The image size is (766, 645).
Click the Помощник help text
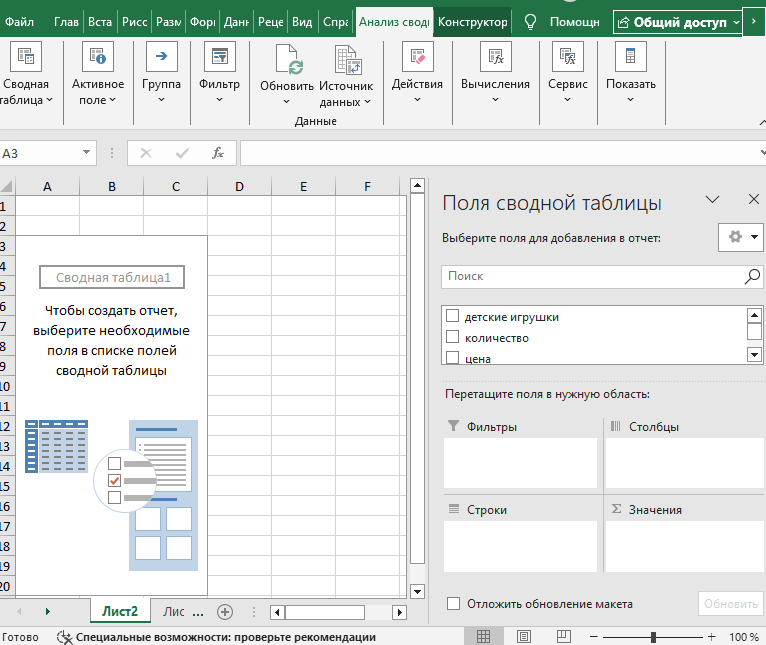(574, 22)
